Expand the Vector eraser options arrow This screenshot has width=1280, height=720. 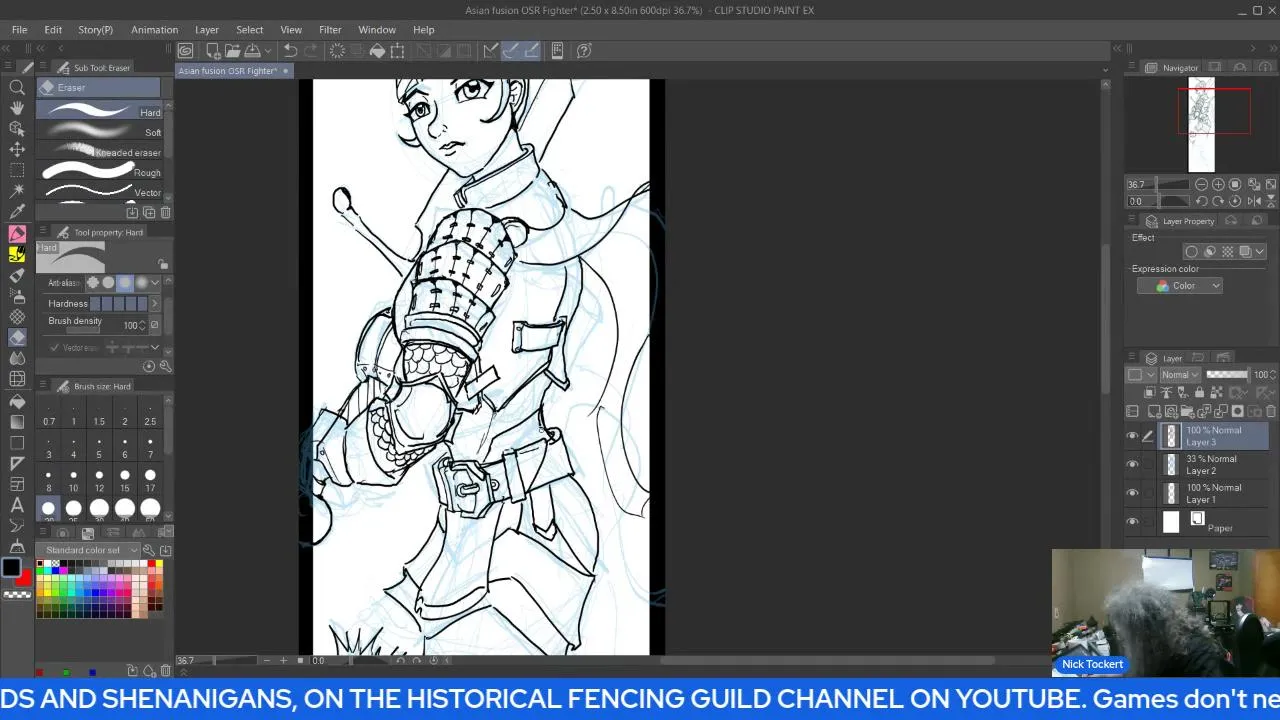(x=155, y=347)
